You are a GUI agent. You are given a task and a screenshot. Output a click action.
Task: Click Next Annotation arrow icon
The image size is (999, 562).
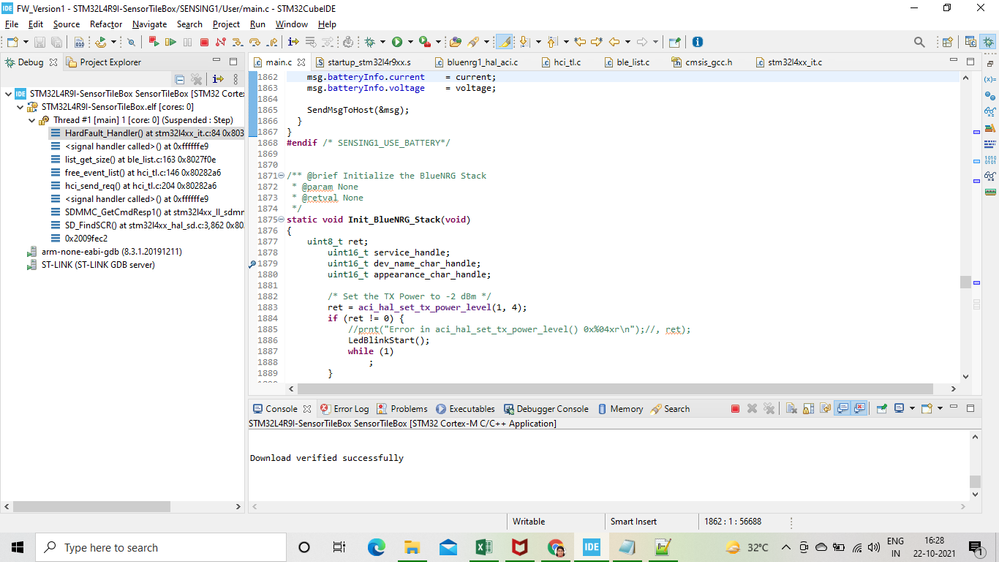(524, 42)
